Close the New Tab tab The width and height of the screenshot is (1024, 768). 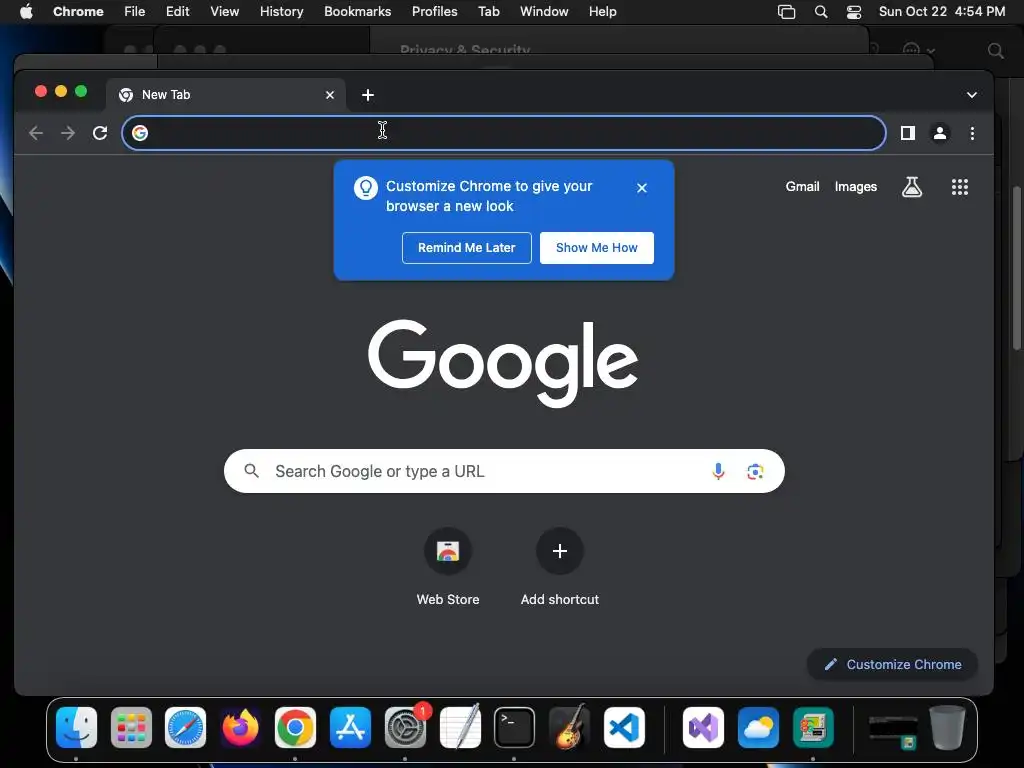pyautogui.click(x=330, y=95)
